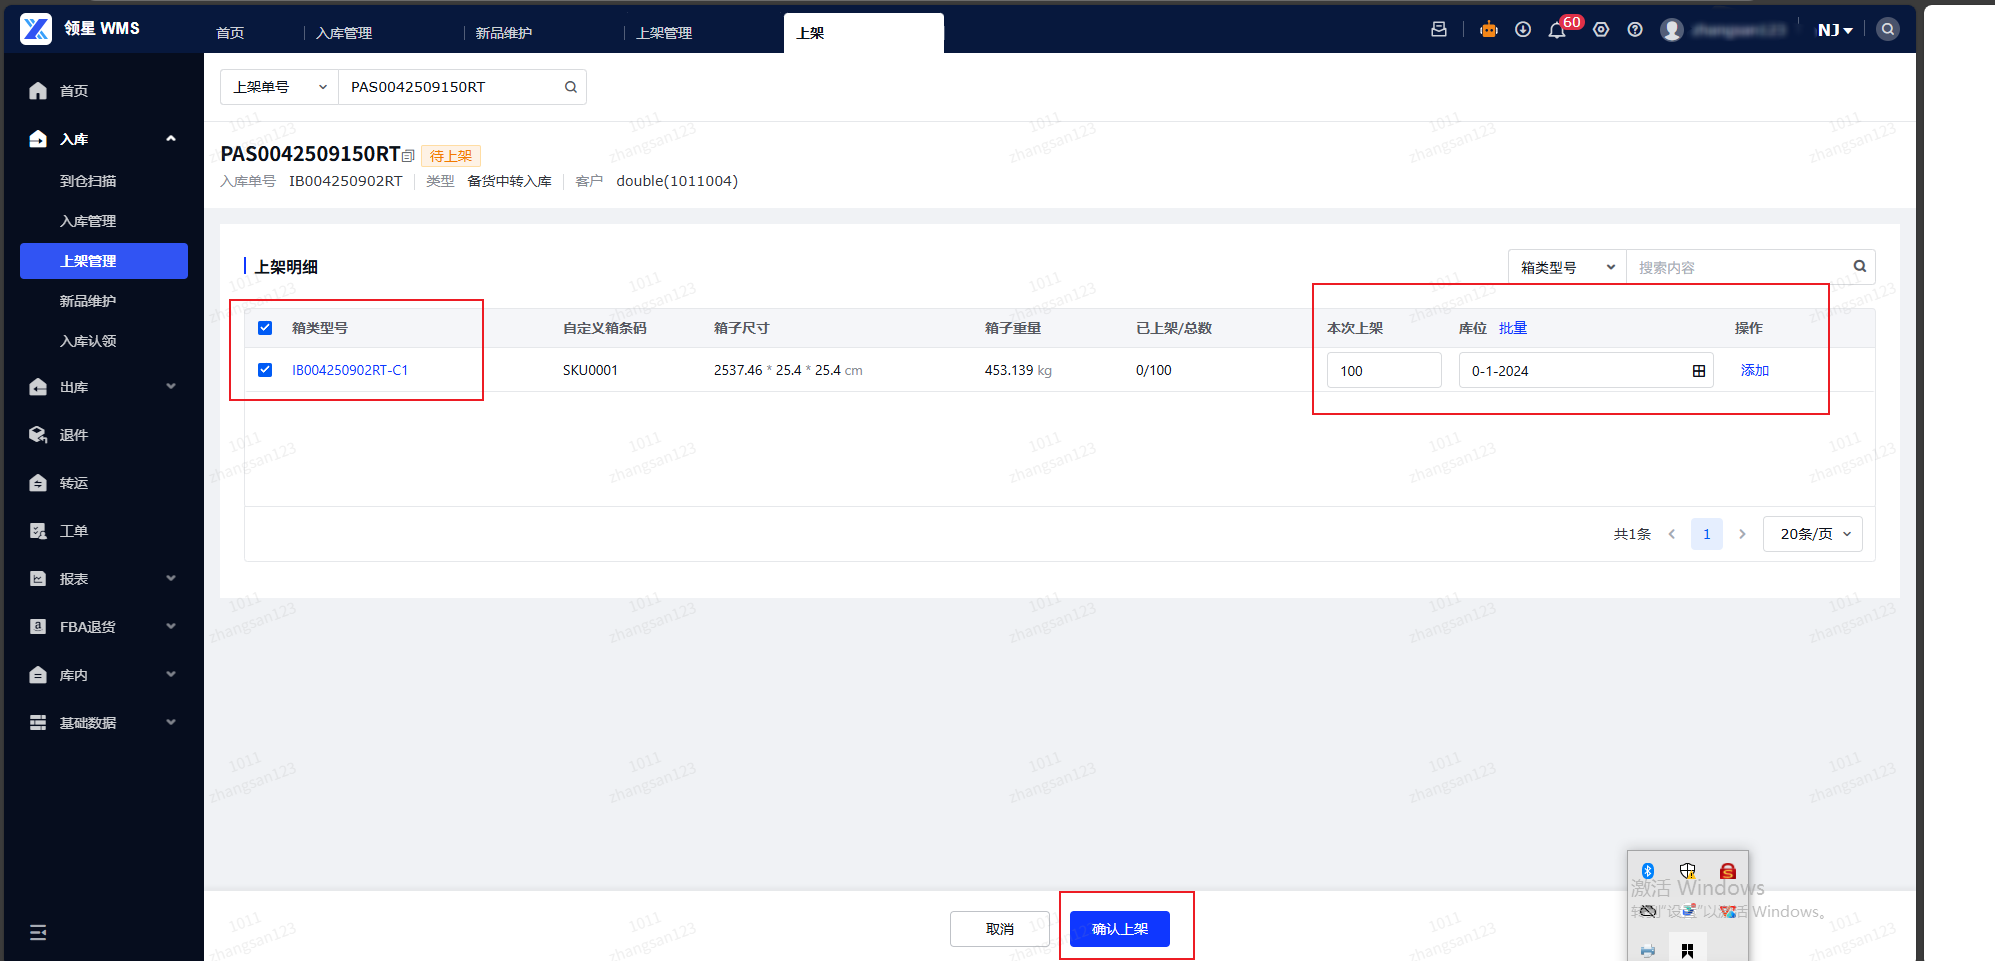Click the 工单 work order icon

pos(38,531)
